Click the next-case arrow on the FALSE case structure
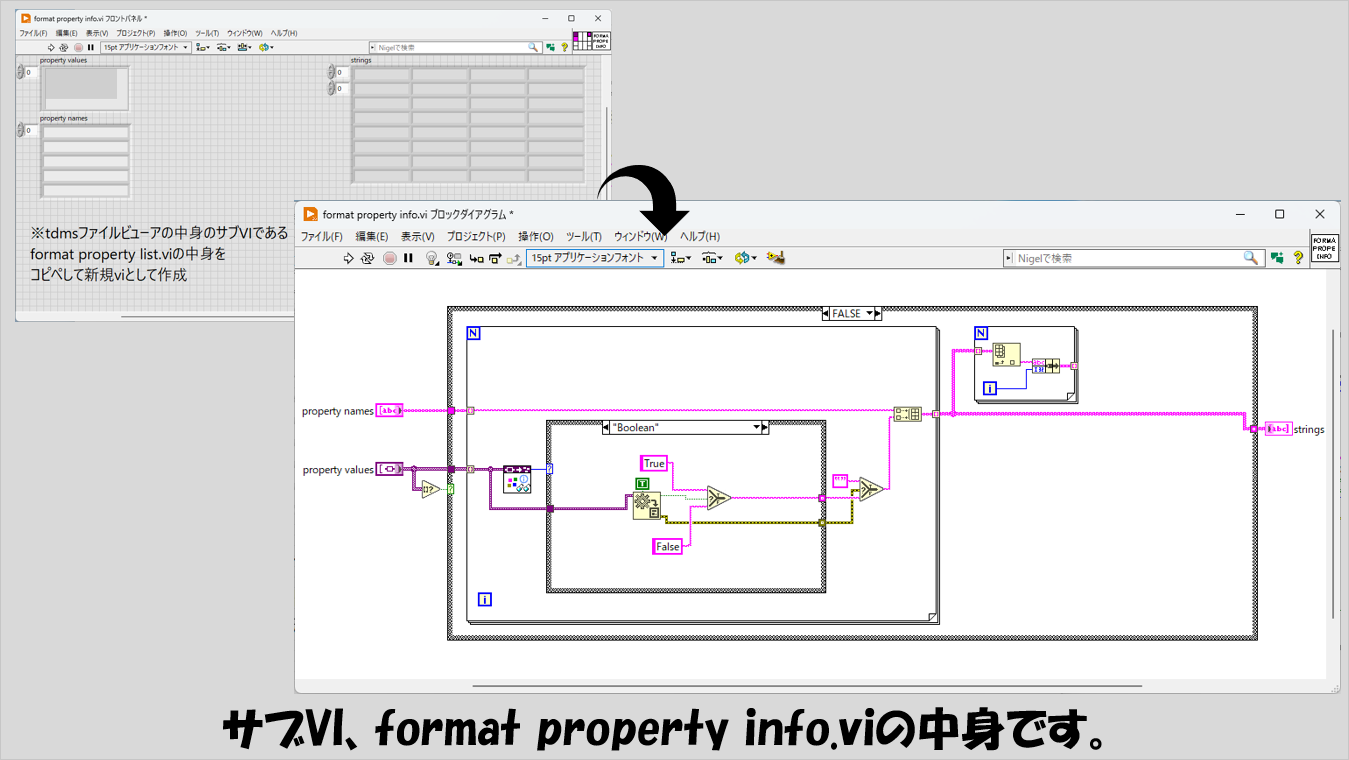This screenshot has width=1349, height=760. point(877,314)
